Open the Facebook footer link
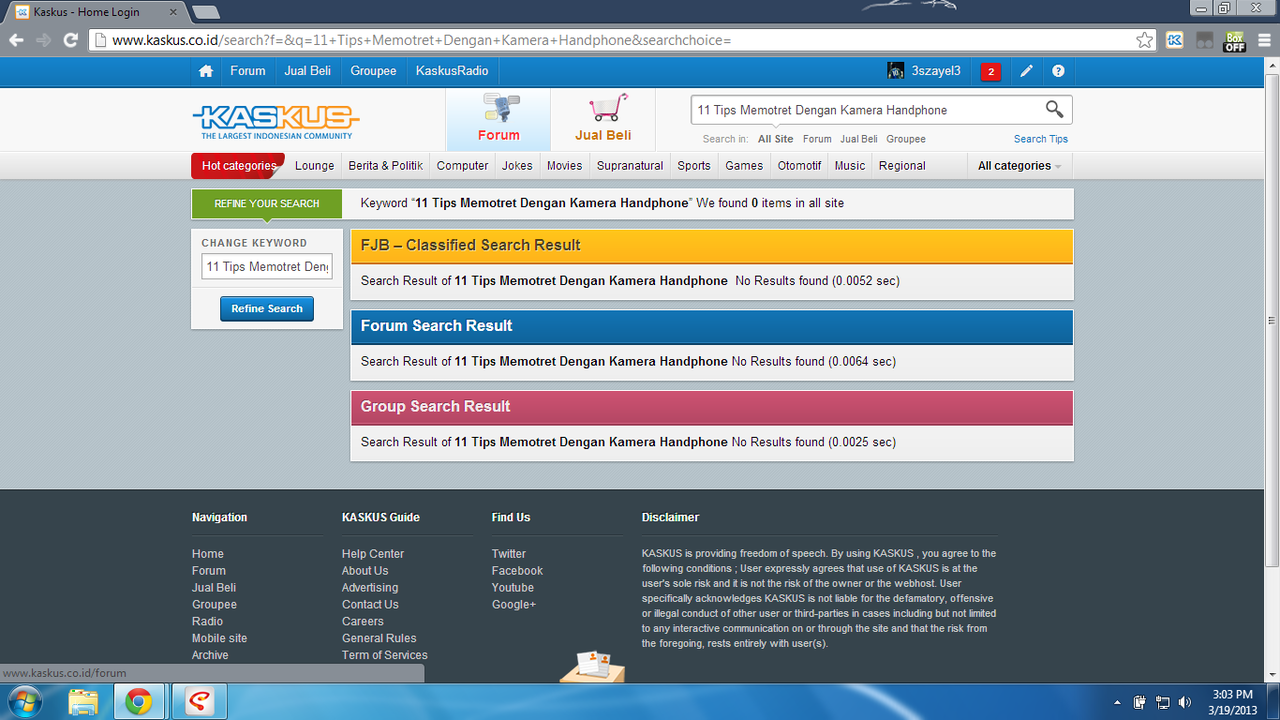1280x720 pixels. 517,571
